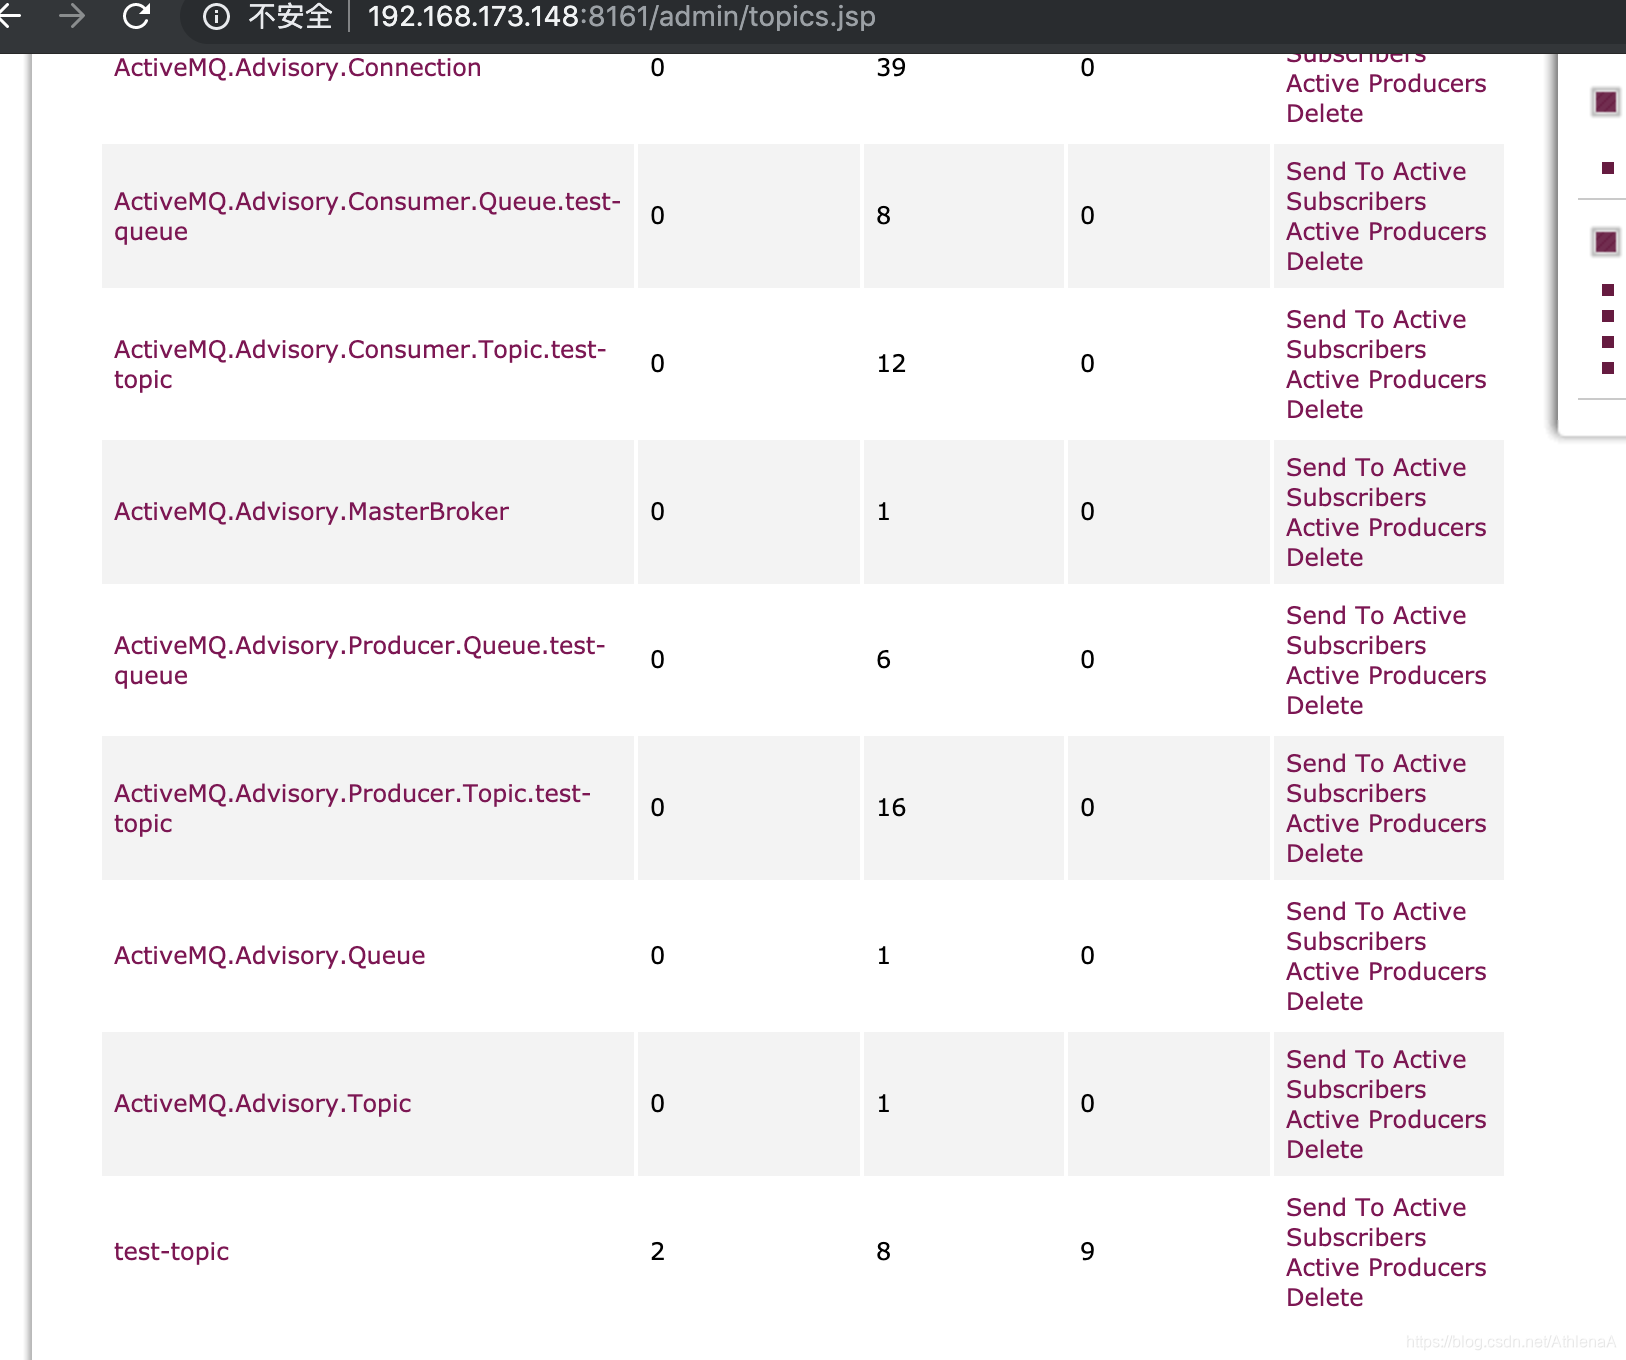Delete the test-topic topic
This screenshot has width=1626, height=1360.
point(1324,1297)
